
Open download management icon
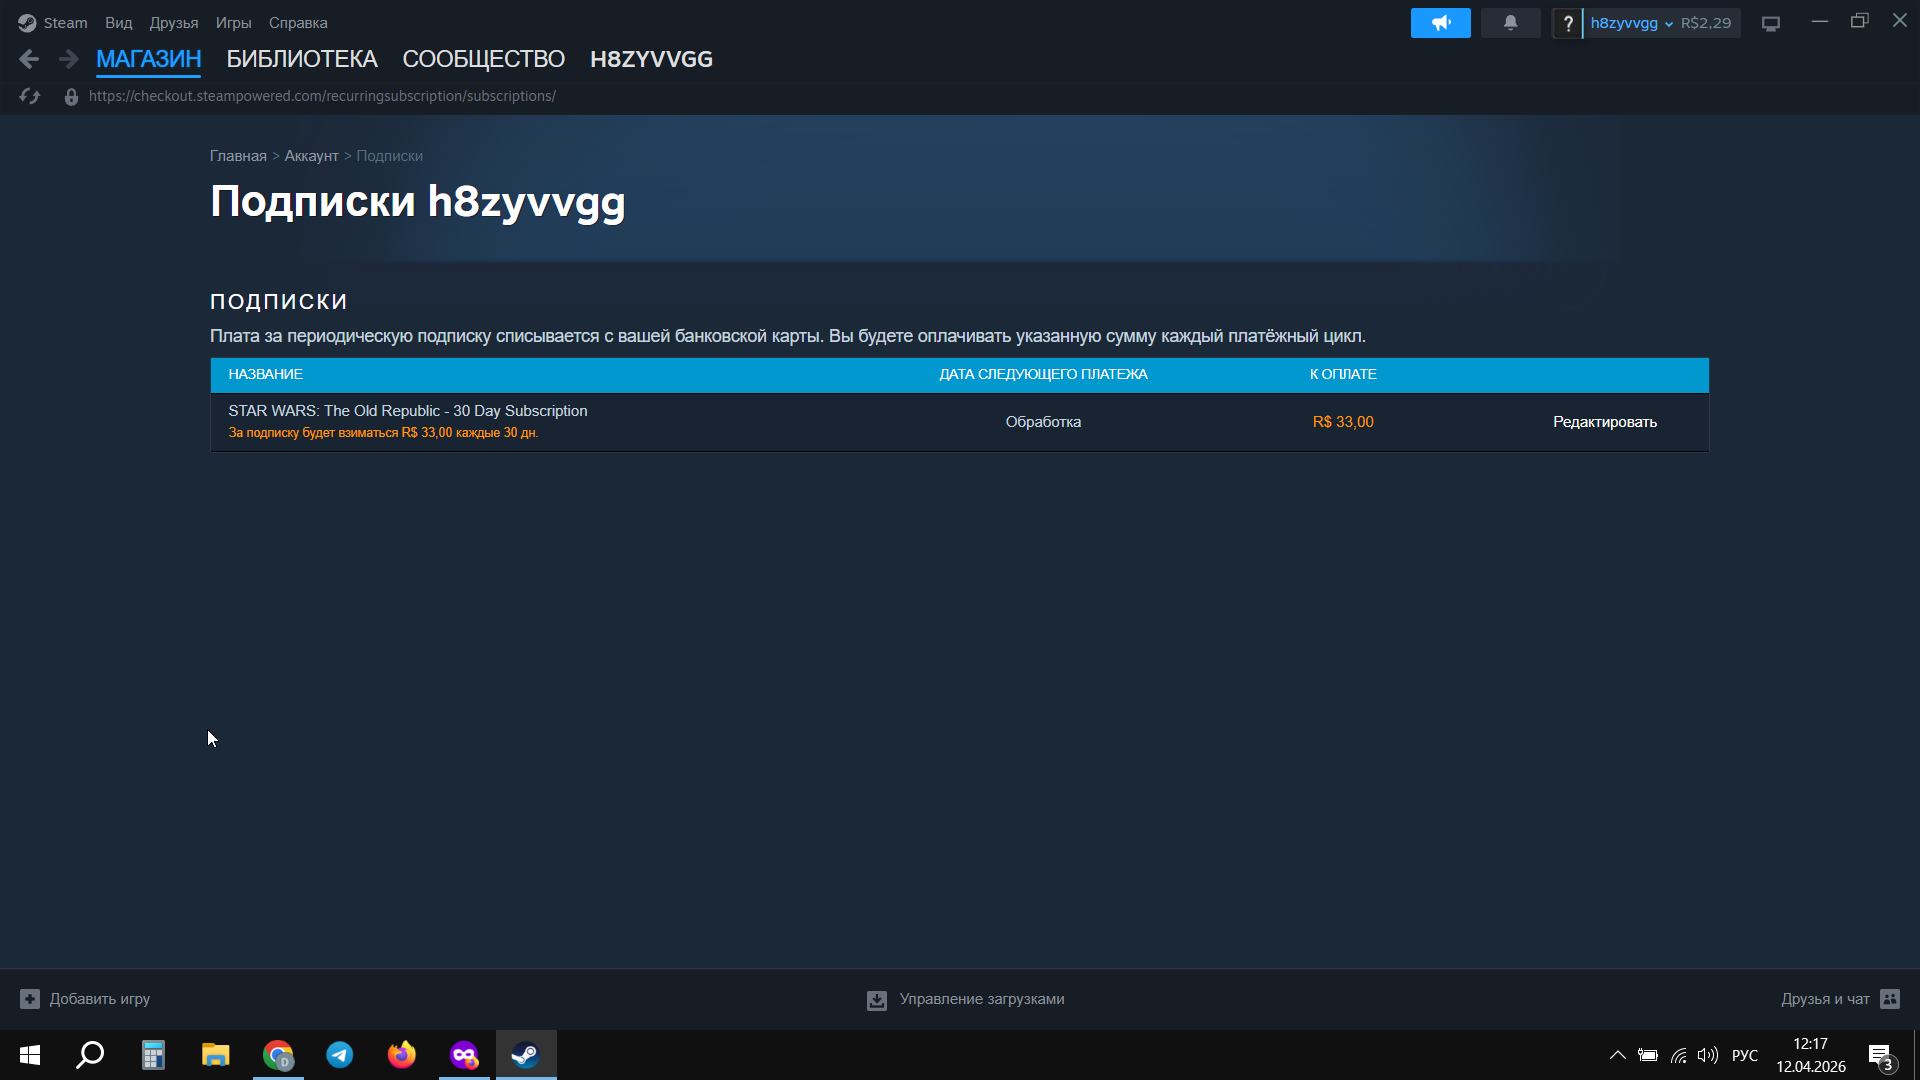coord(877,1000)
